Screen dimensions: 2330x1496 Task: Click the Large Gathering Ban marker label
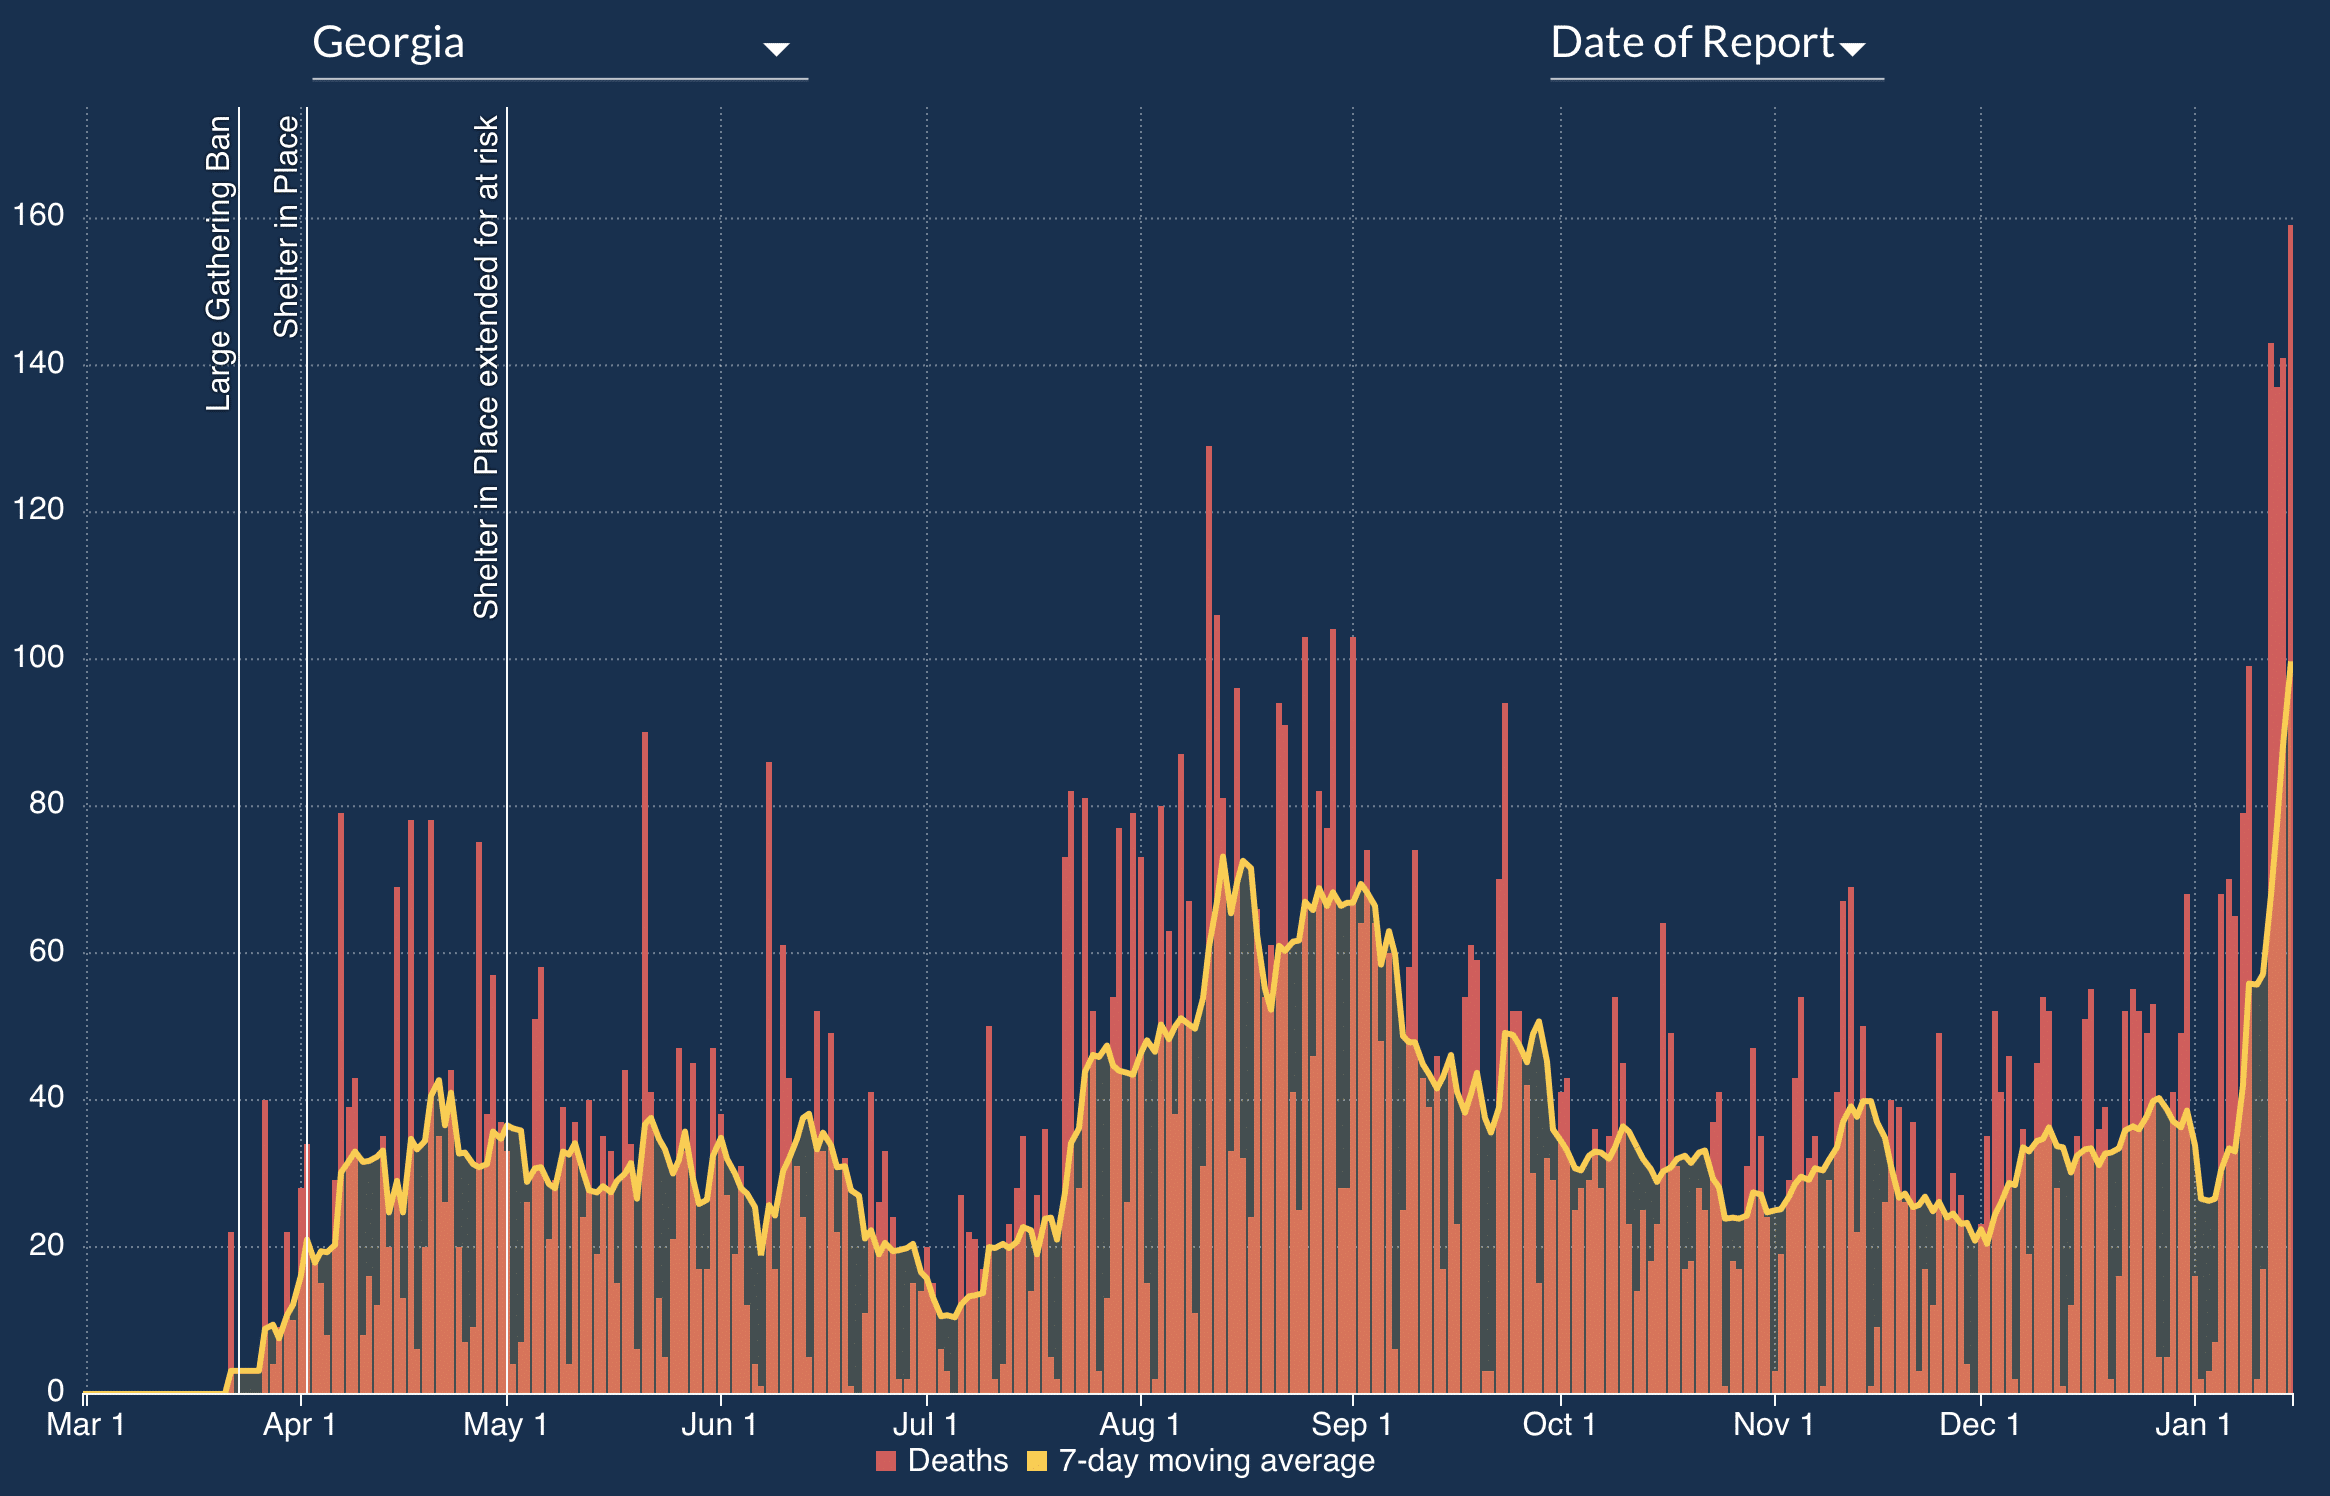(218, 263)
